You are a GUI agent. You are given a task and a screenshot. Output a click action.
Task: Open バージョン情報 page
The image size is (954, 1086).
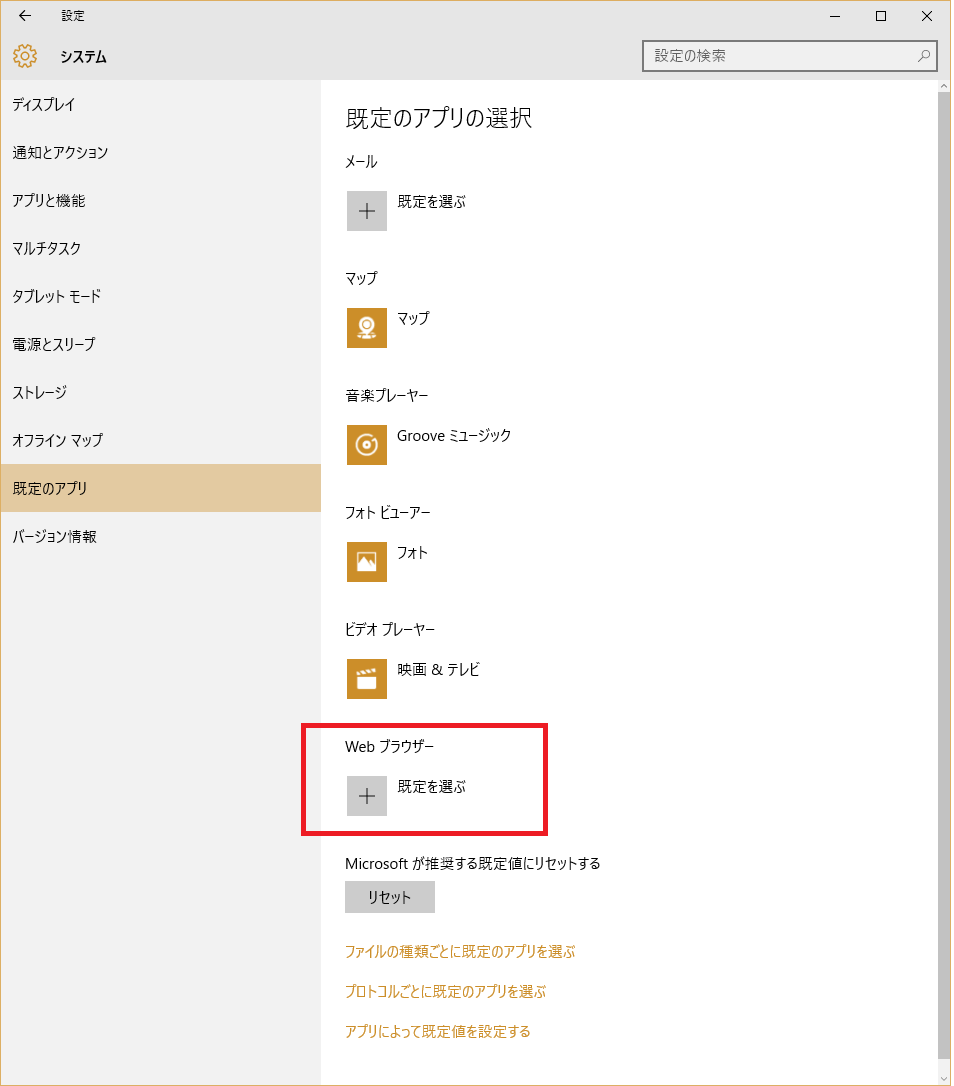click(x=161, y=537)
